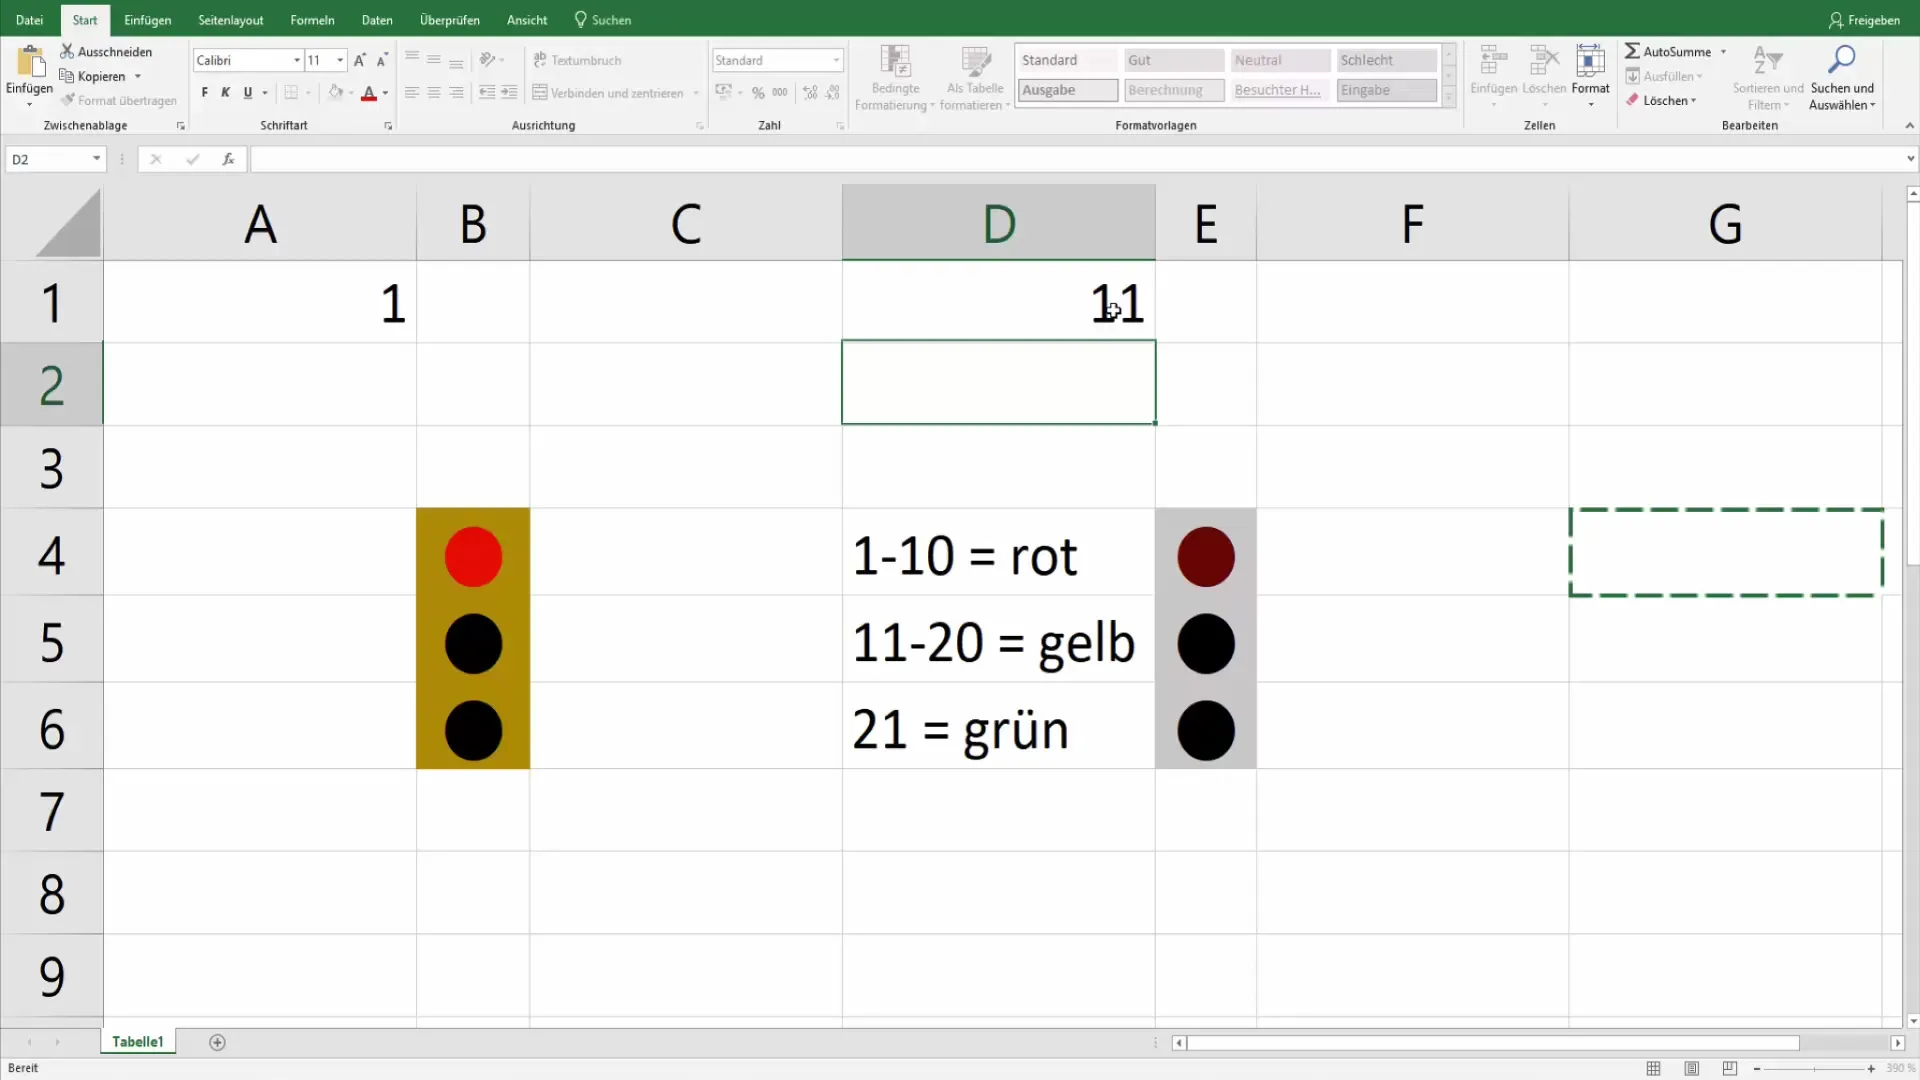1920x1080 pixels.
Task: Switch to the Seitenlayout tab
Action: click(230, 20)
